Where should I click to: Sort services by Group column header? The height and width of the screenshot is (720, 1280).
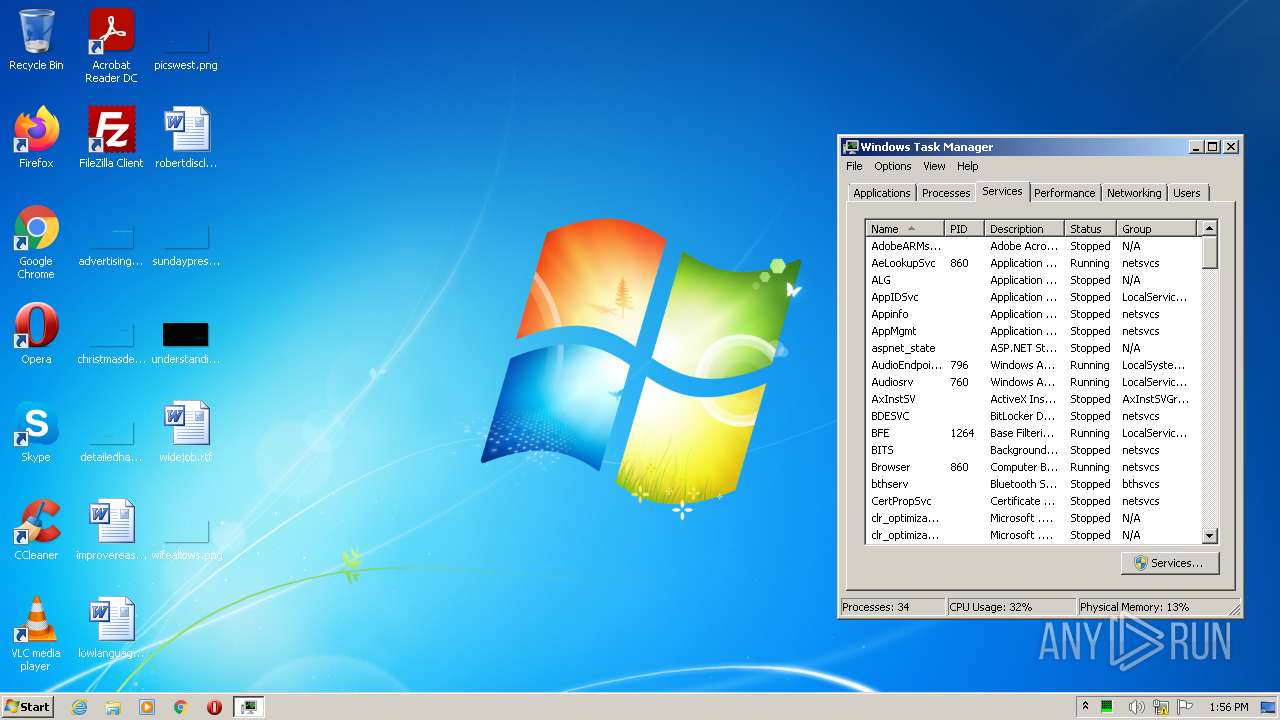click(x=1156, y=228)
